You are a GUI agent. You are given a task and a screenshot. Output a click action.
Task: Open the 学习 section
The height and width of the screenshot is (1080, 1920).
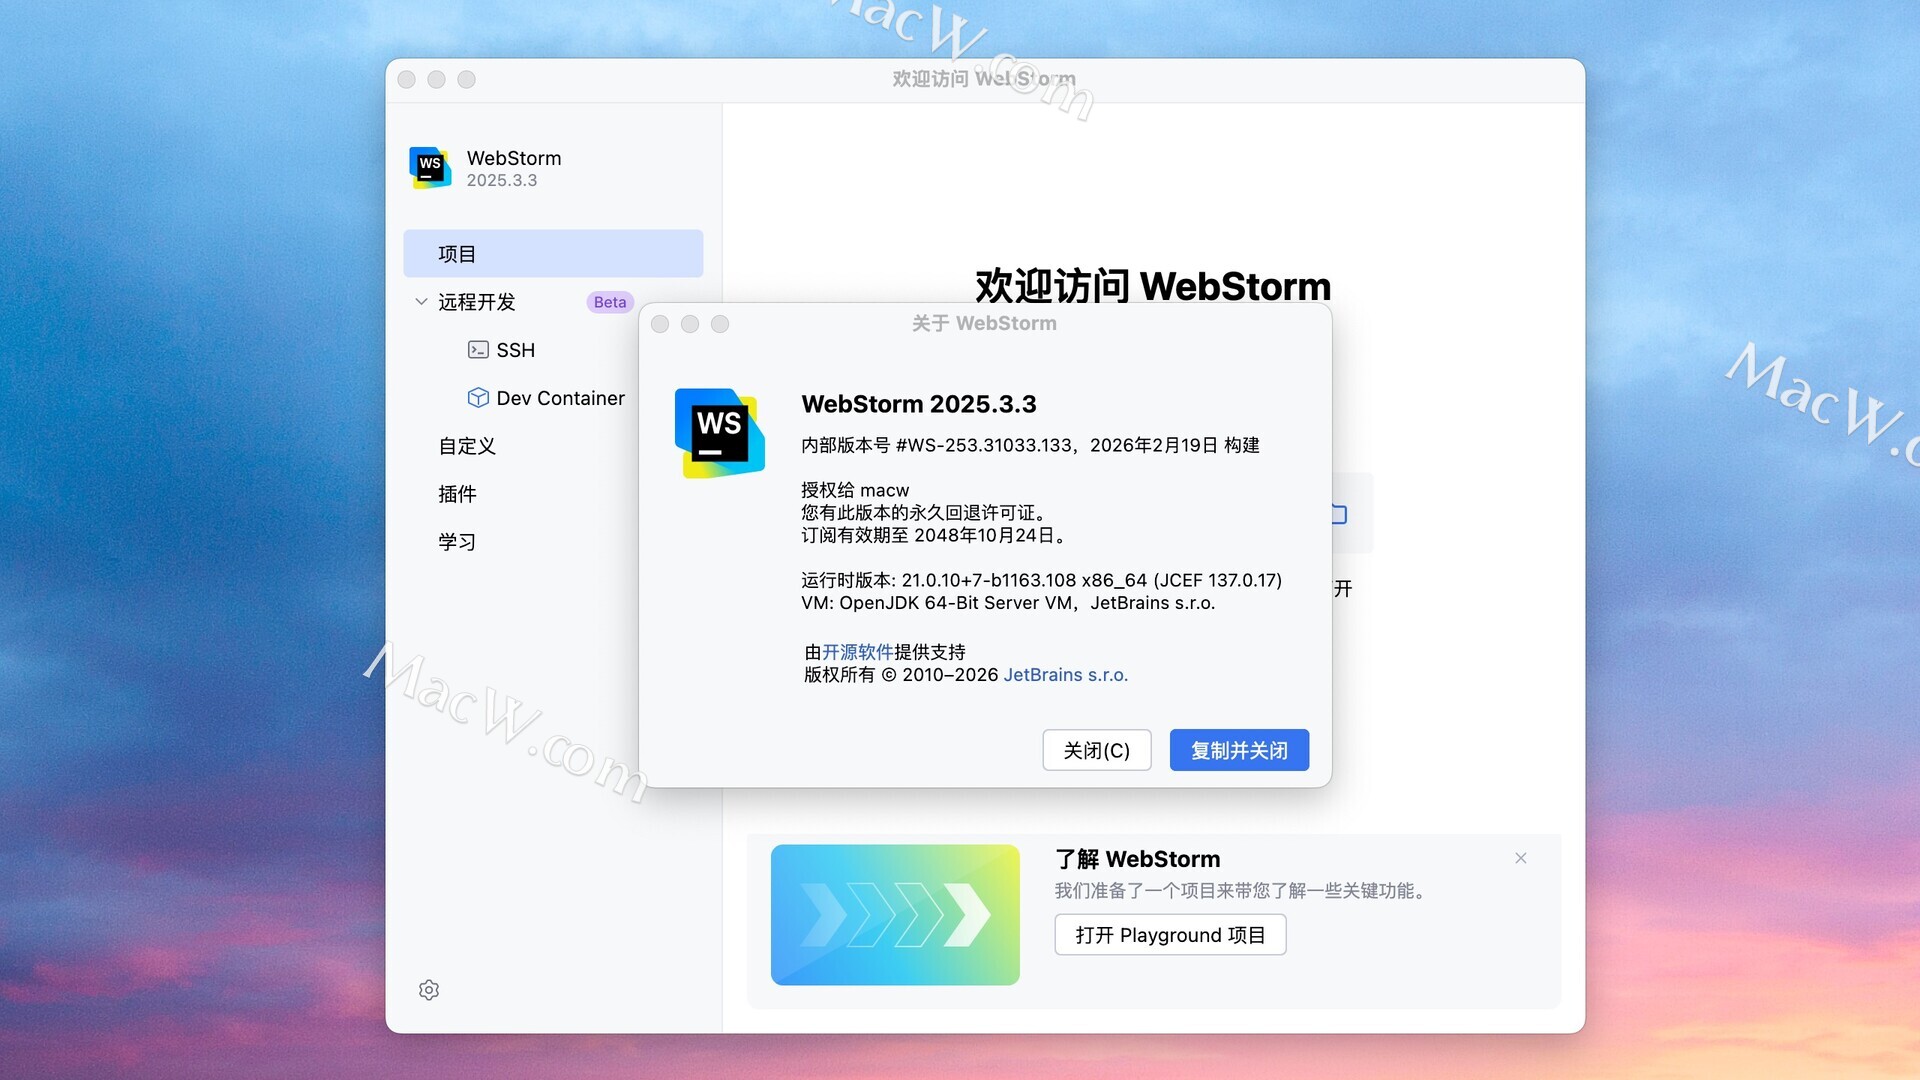tap(457, 542)
